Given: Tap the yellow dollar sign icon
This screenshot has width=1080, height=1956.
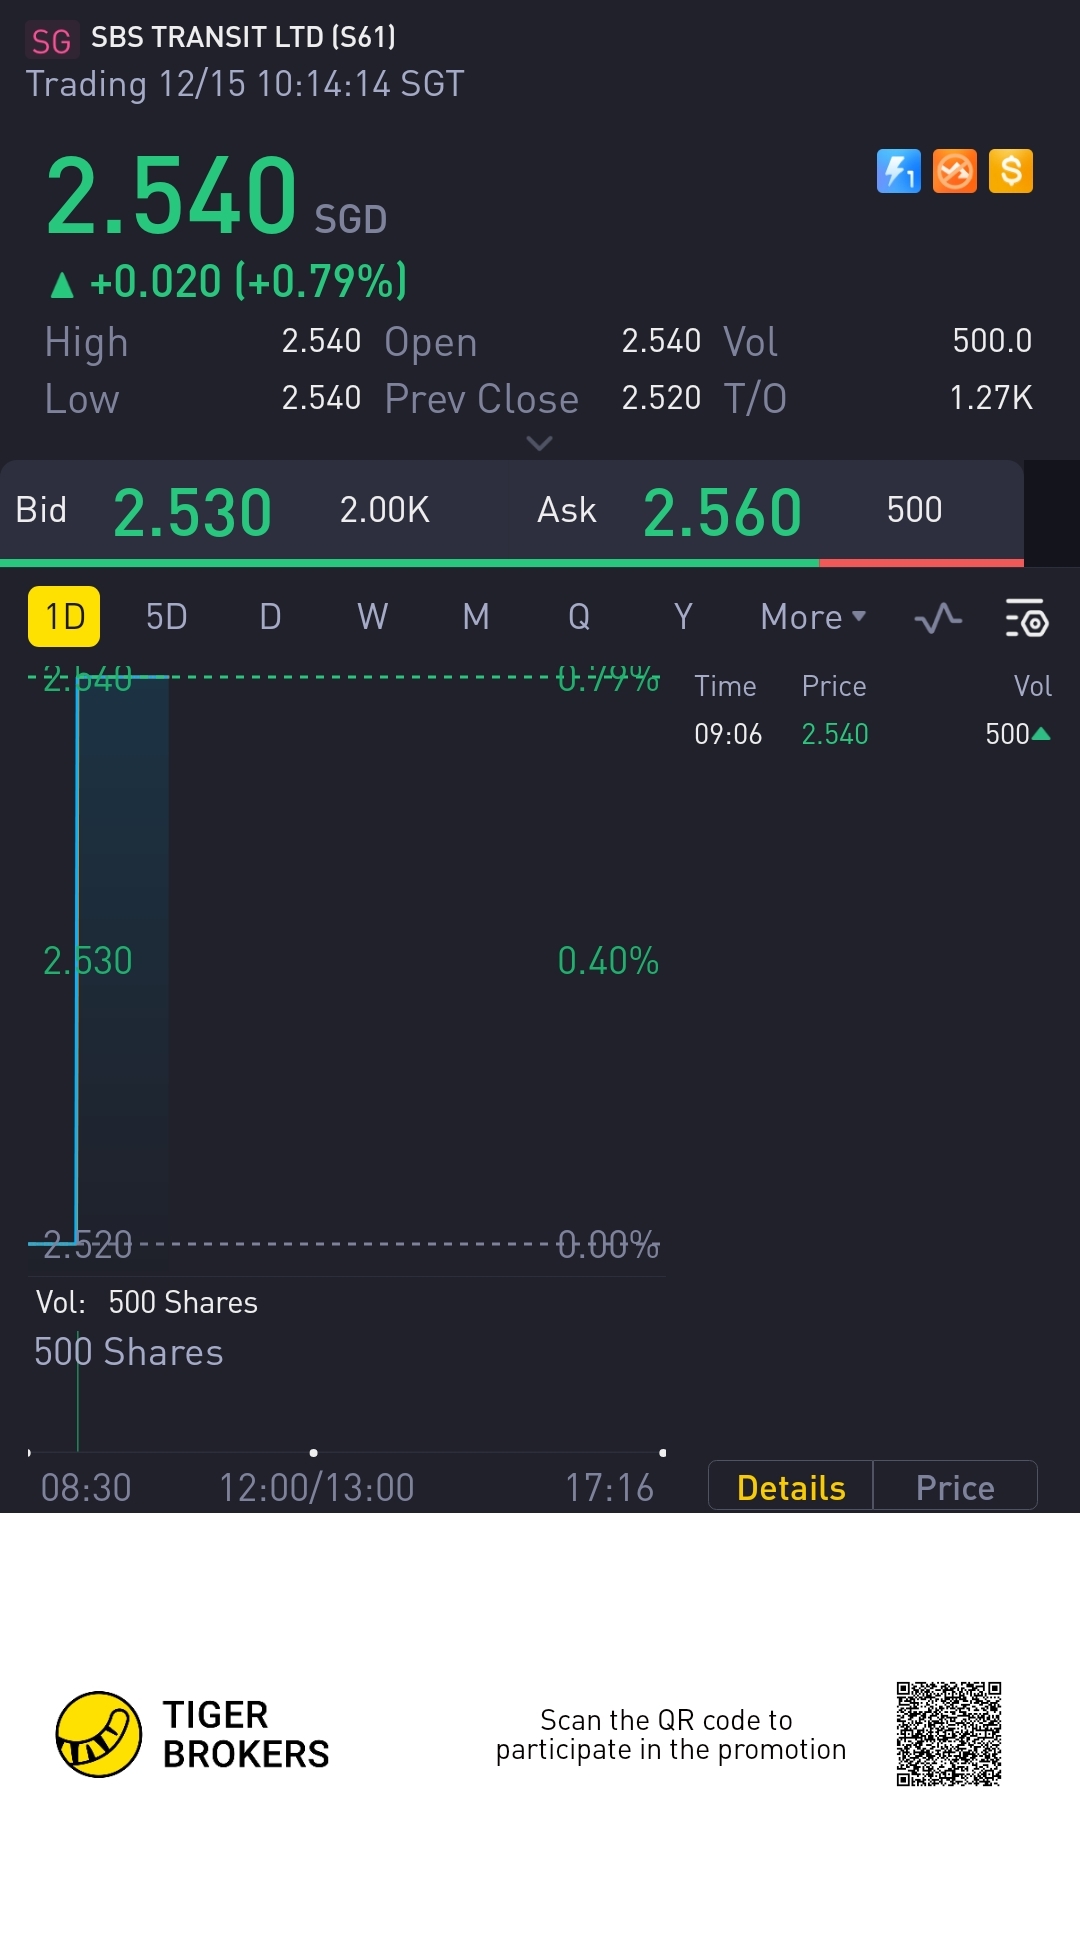Looking at the screenshot, I should (x=1010, y=171).
